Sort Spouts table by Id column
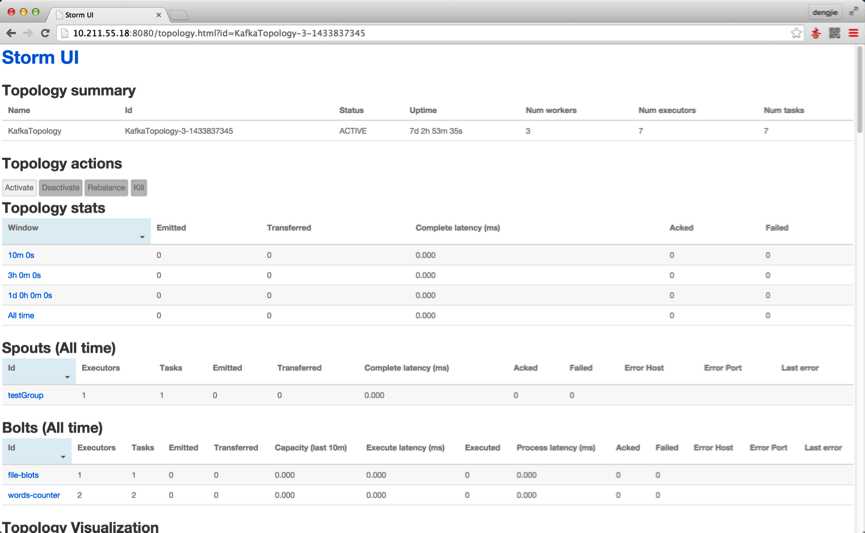The width and height of the screenshot is (865, 533). (39, 371)
